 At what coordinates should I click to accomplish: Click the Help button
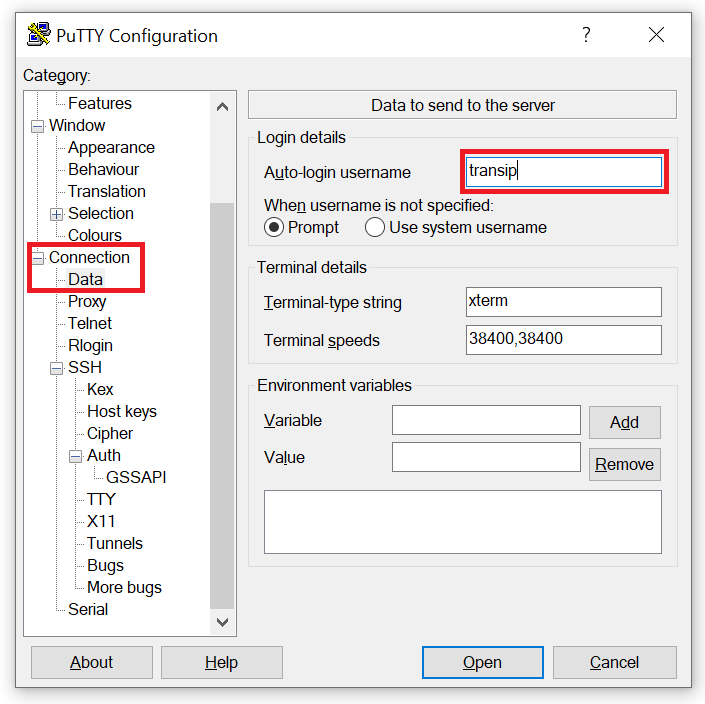point(222,662)
